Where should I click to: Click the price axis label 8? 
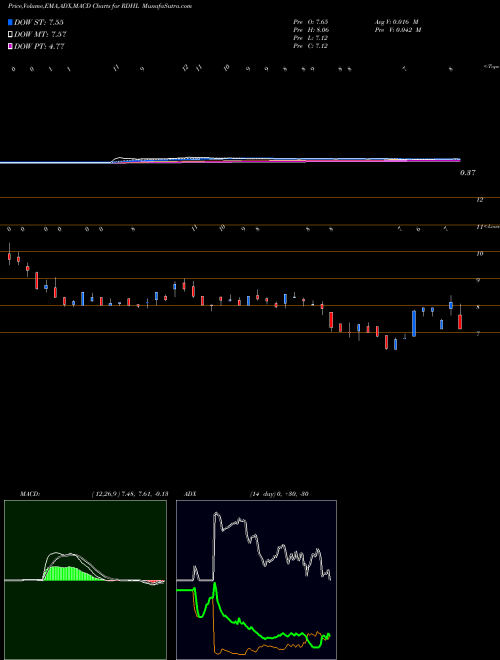(478, 308)
